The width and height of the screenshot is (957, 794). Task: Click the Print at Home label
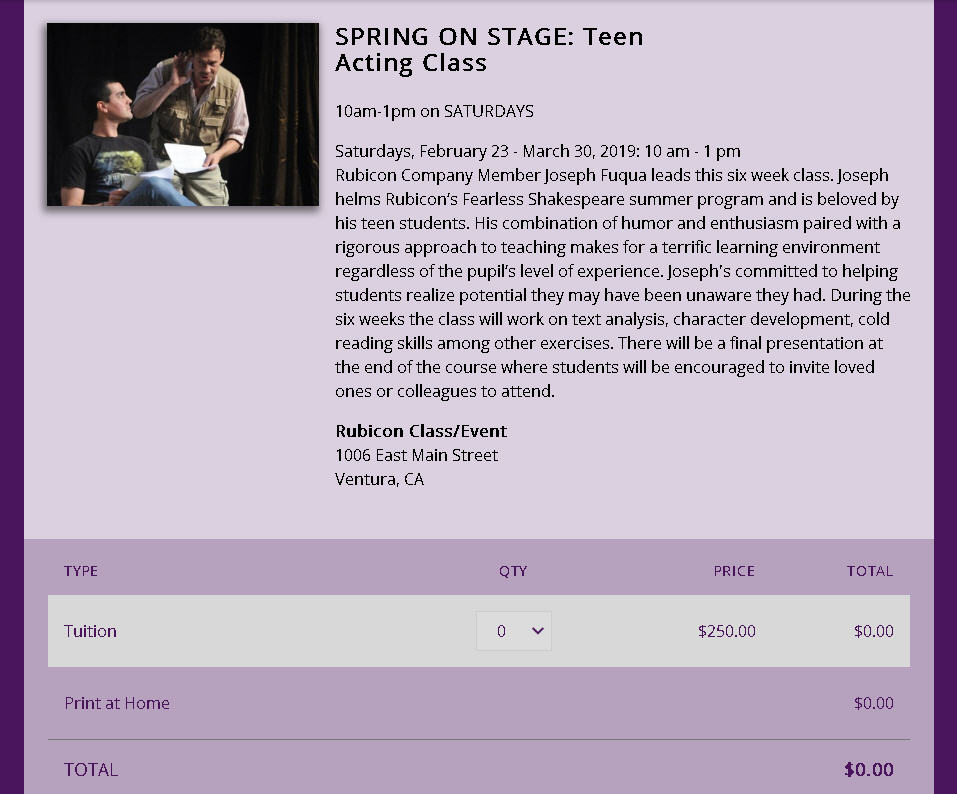point(117,703)
